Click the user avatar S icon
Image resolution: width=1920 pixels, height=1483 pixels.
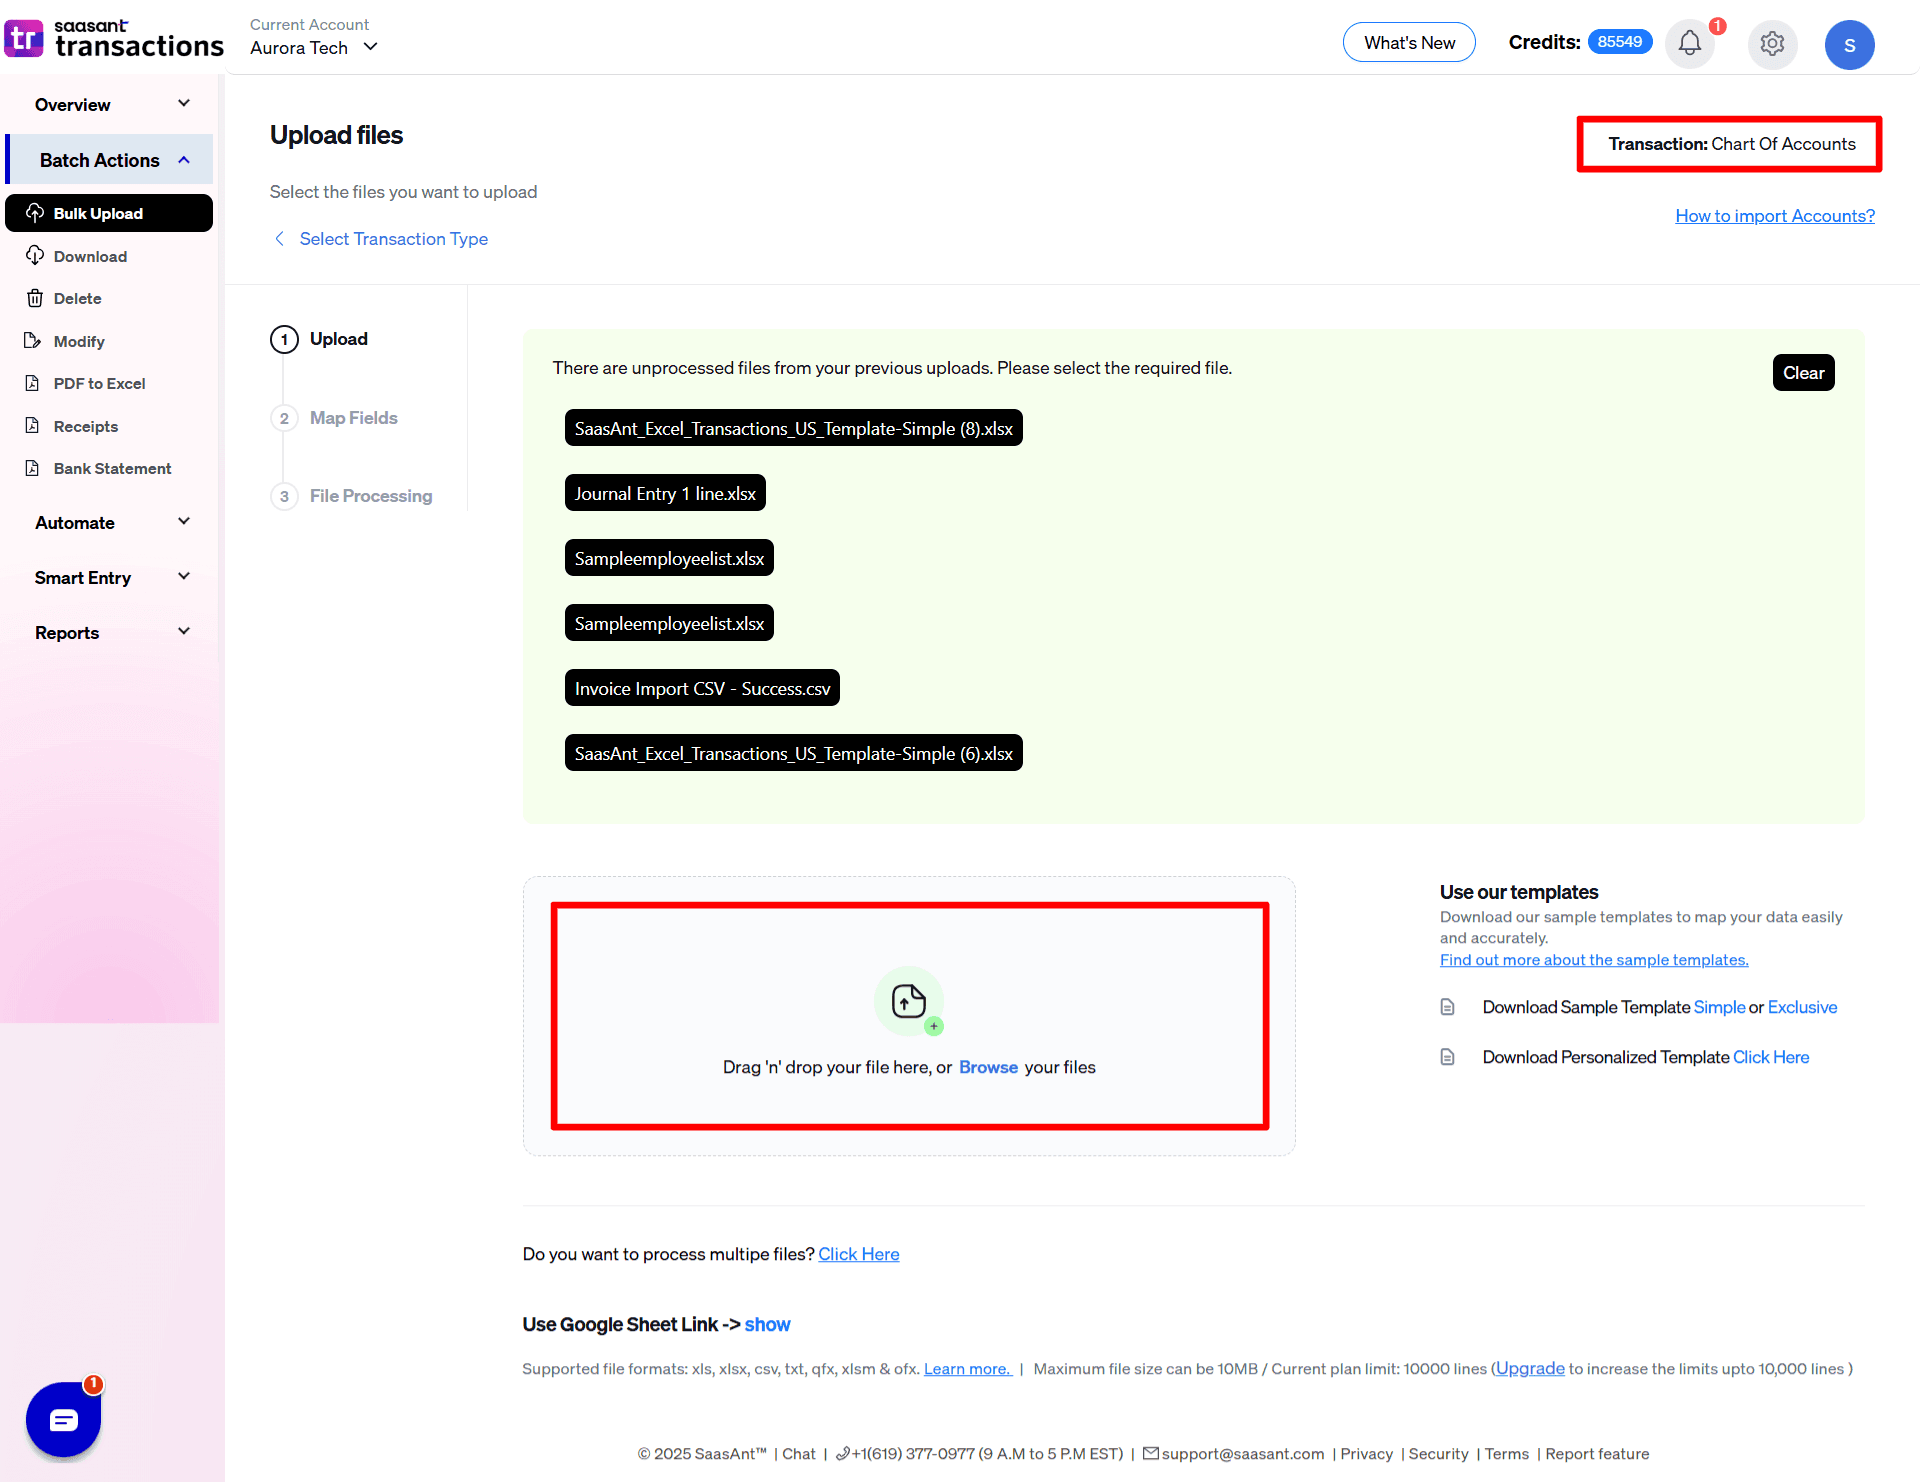[x=1849, y=45]
